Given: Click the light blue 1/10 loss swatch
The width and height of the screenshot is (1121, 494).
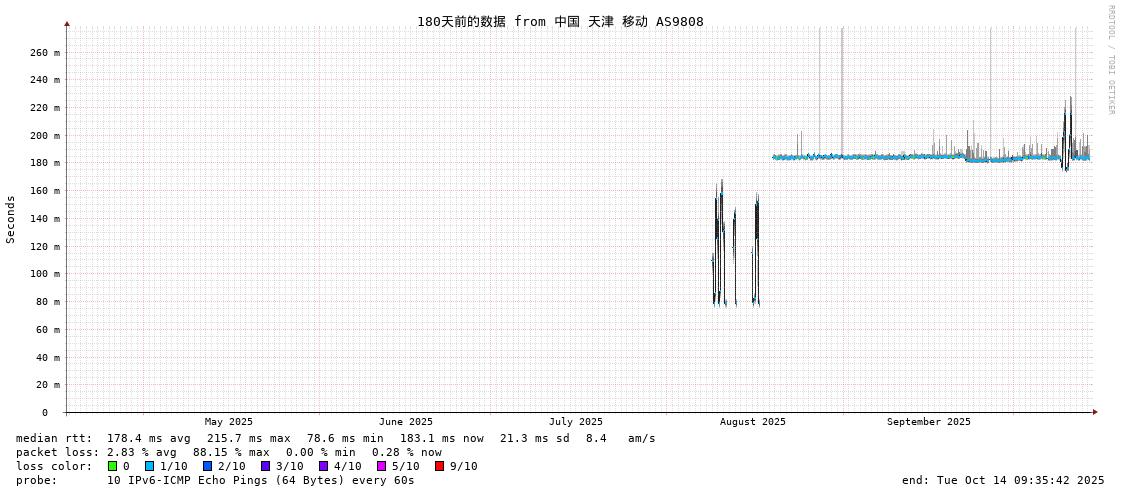Looking at the screenshot, I should pyautogui.click(x=149, y=466).
